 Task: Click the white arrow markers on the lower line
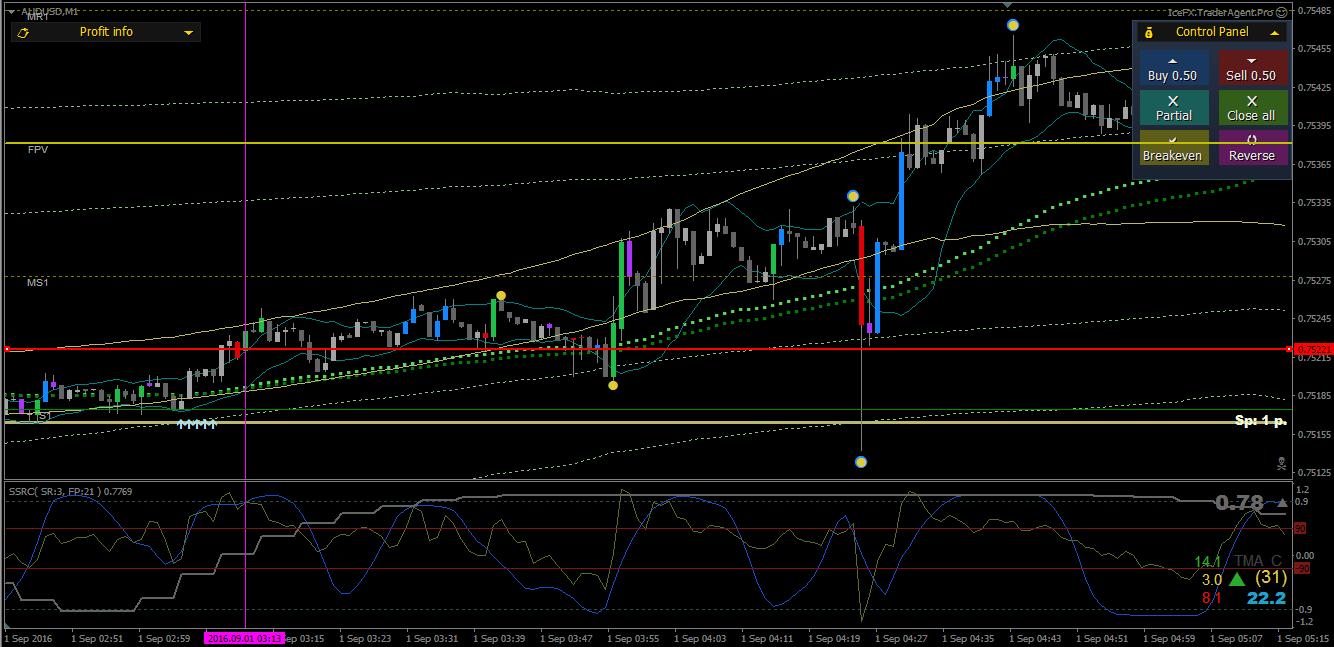coord(197,424)
